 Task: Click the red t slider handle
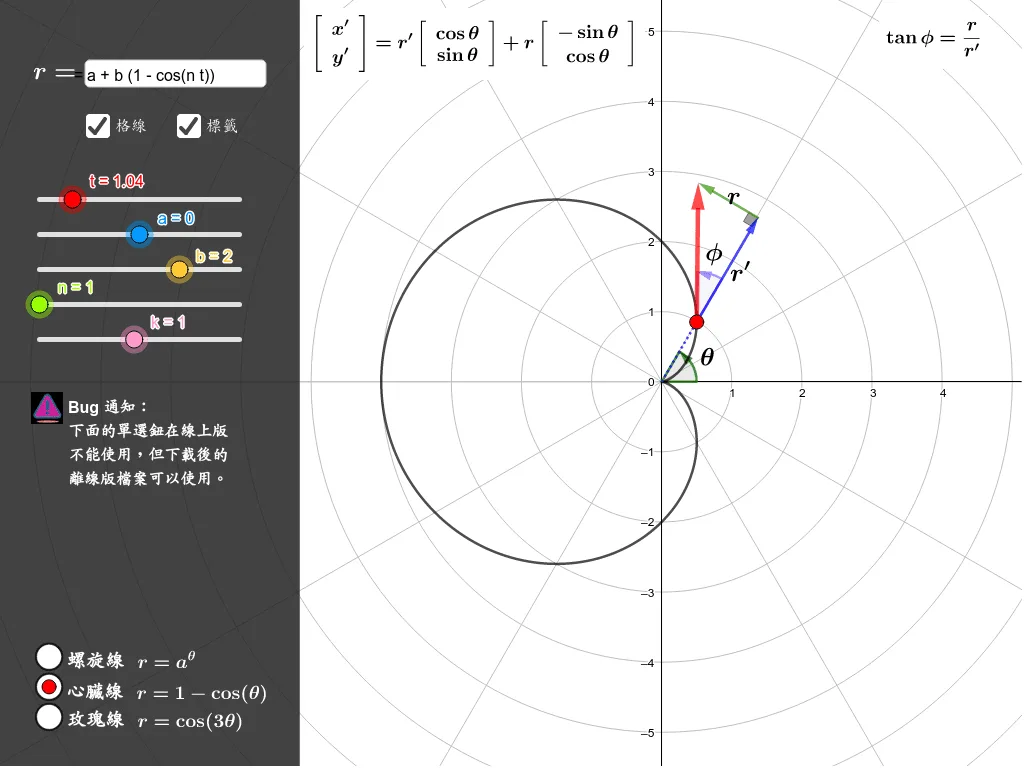72,199
